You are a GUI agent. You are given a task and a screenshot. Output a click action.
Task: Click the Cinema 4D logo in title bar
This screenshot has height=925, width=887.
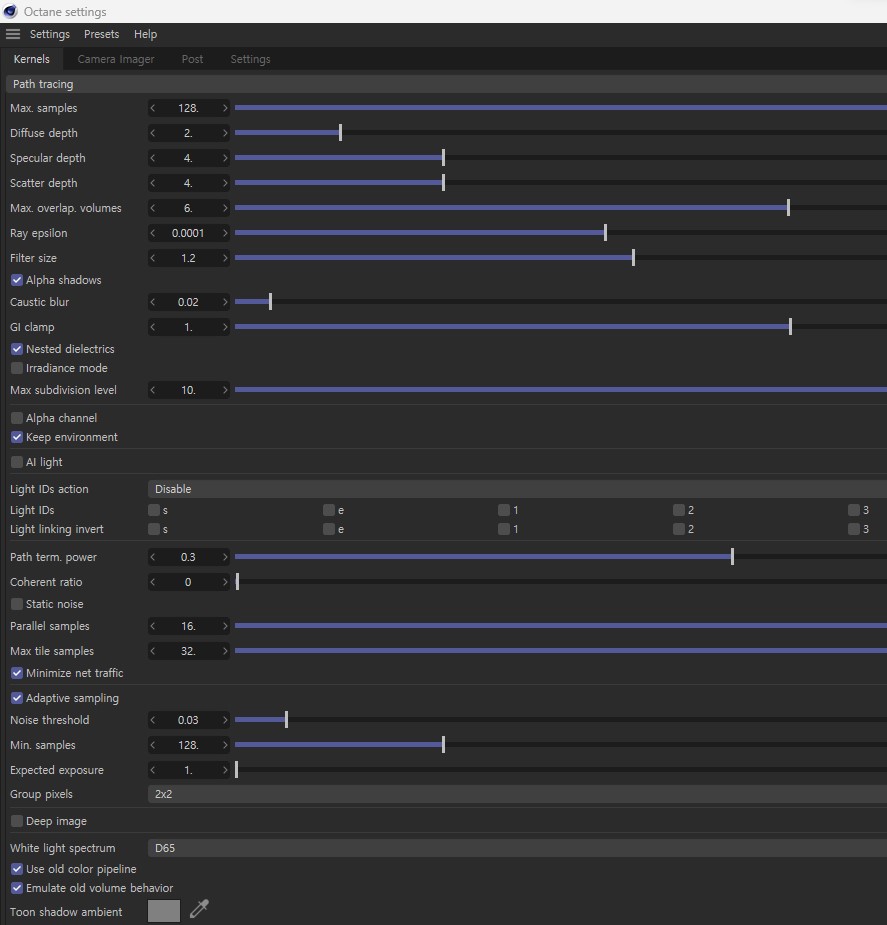11,11
